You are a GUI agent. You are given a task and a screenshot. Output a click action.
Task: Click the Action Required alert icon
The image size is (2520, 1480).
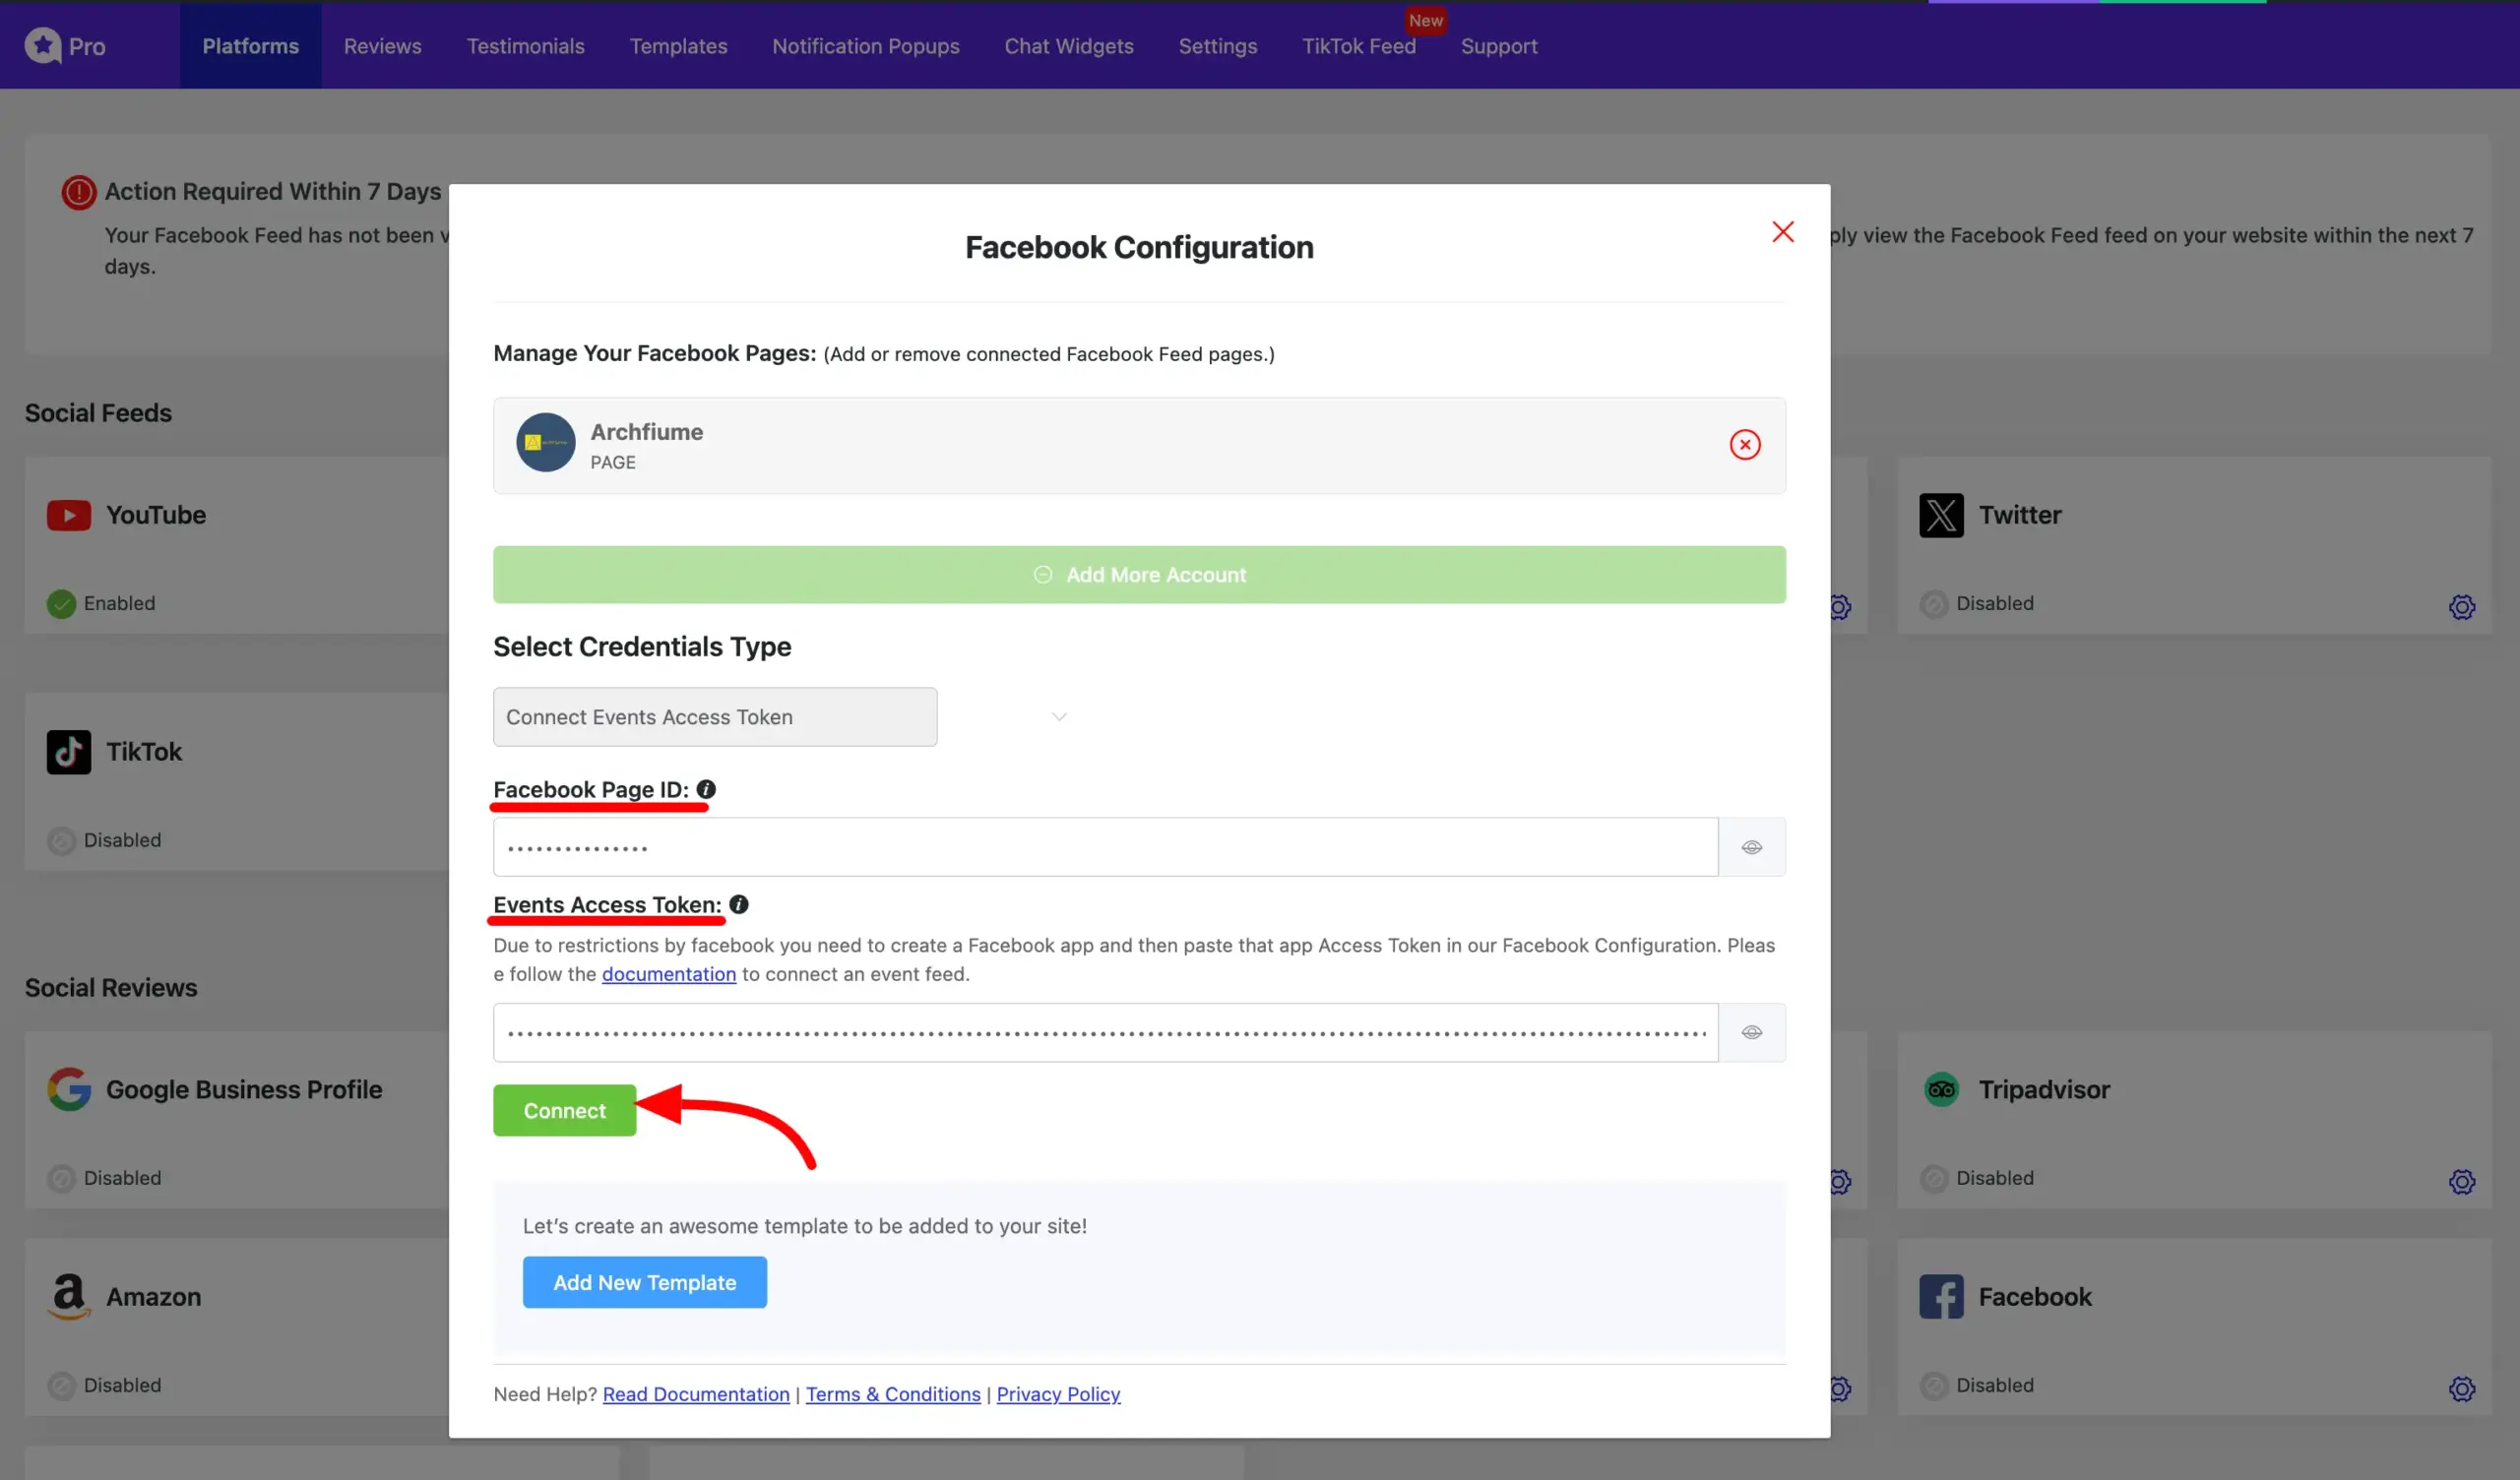[x=78, y=191]
